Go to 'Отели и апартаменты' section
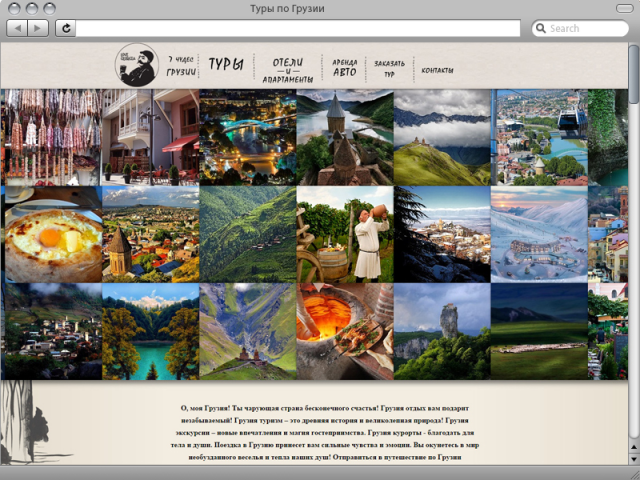Screen dimensions: 640x480 [288, 70]
